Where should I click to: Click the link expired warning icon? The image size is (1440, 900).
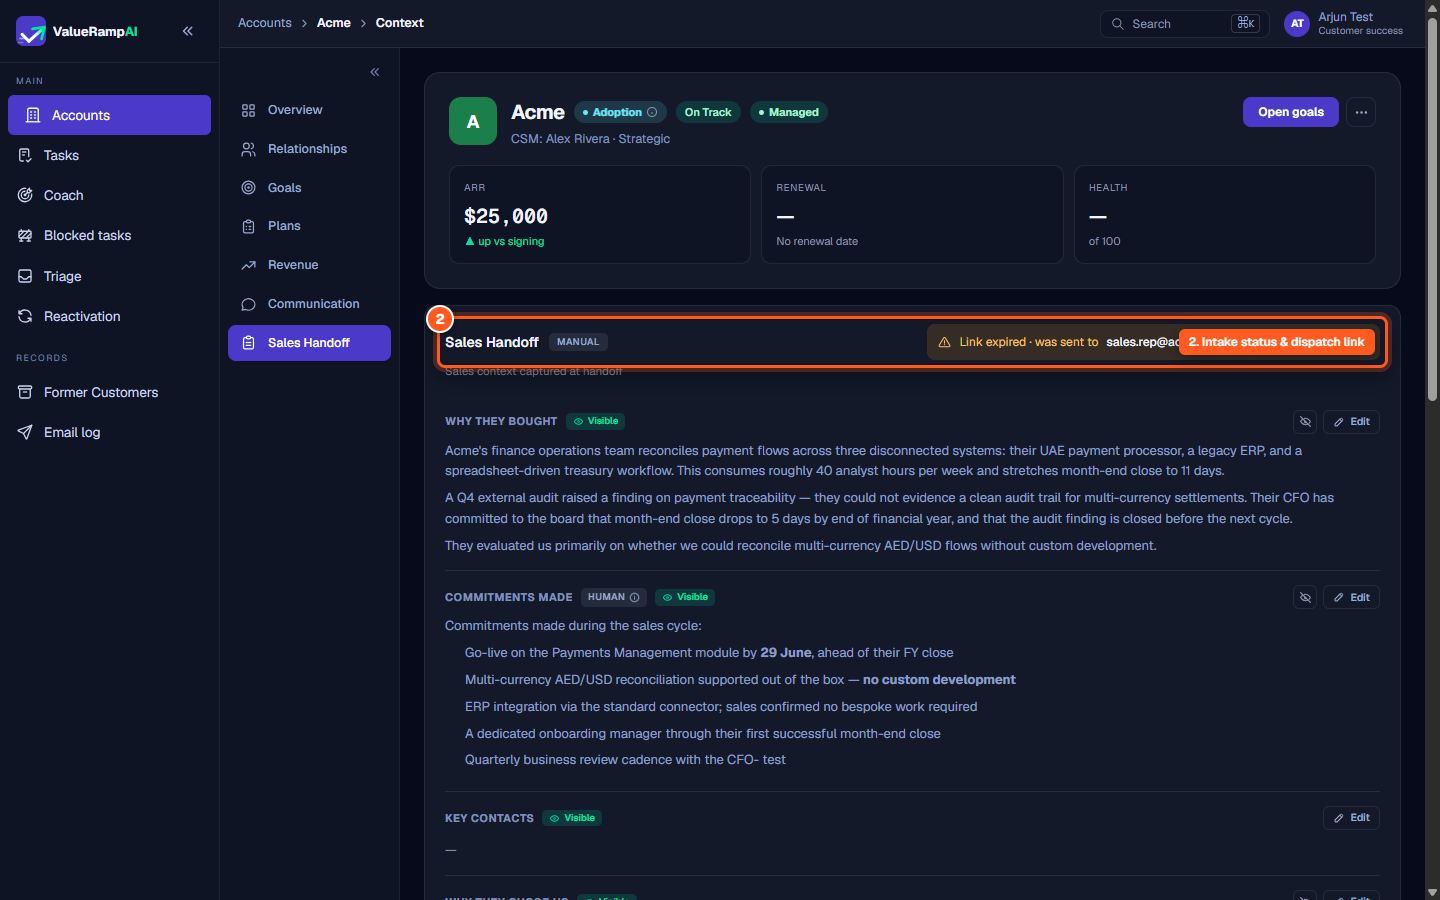coord(944,342)
